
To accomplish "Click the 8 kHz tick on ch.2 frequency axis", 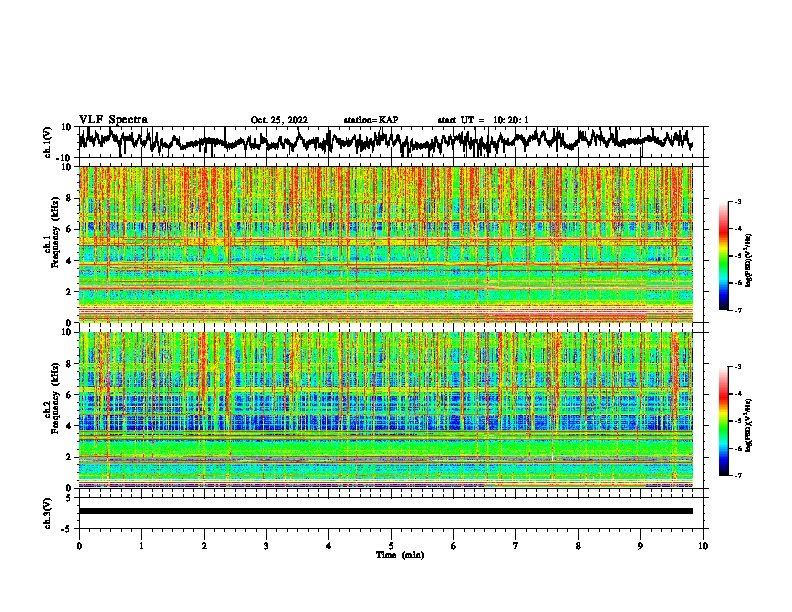I will (x=69, y=364).
